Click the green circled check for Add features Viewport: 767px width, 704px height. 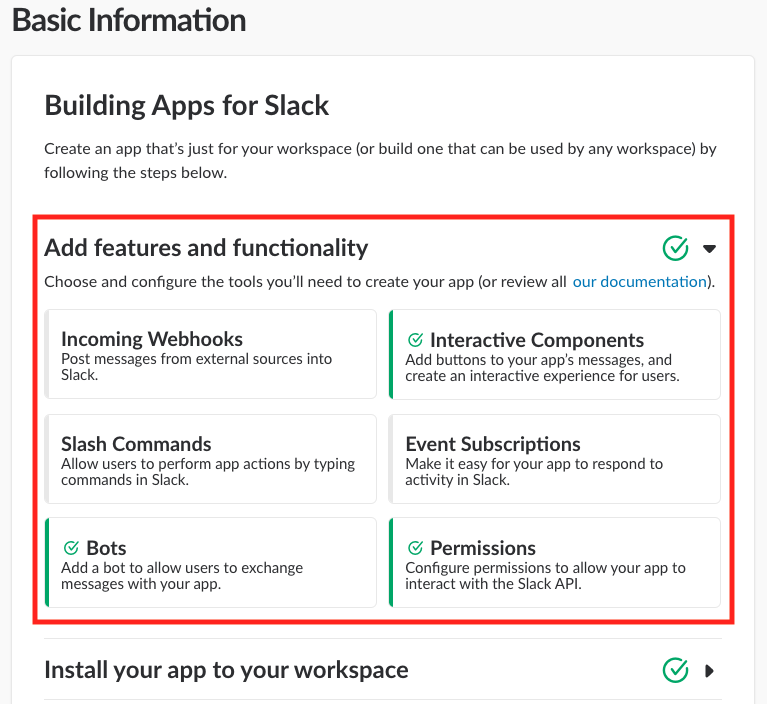676,247
